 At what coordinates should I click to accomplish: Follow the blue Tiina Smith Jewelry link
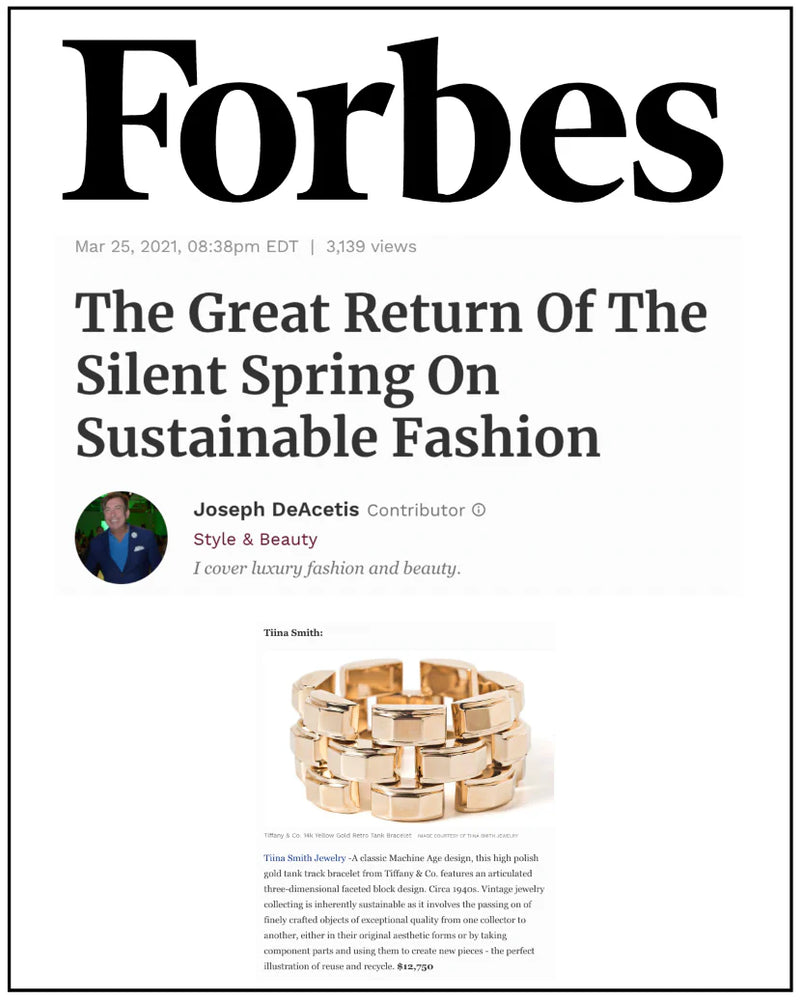[x=304, y=858]
